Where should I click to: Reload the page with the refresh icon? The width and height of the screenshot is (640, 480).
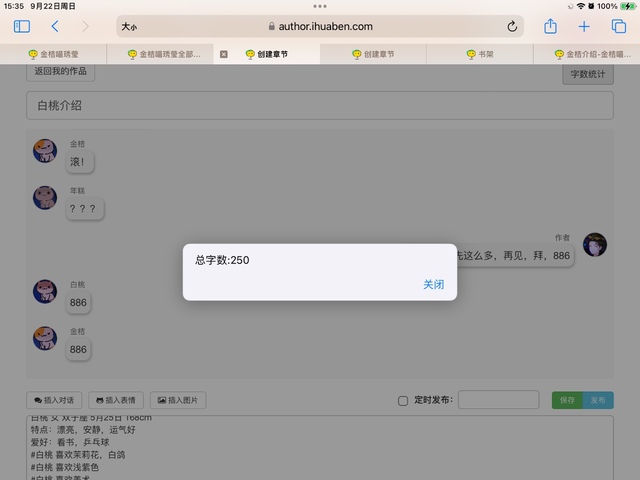[x=512, y=27]
